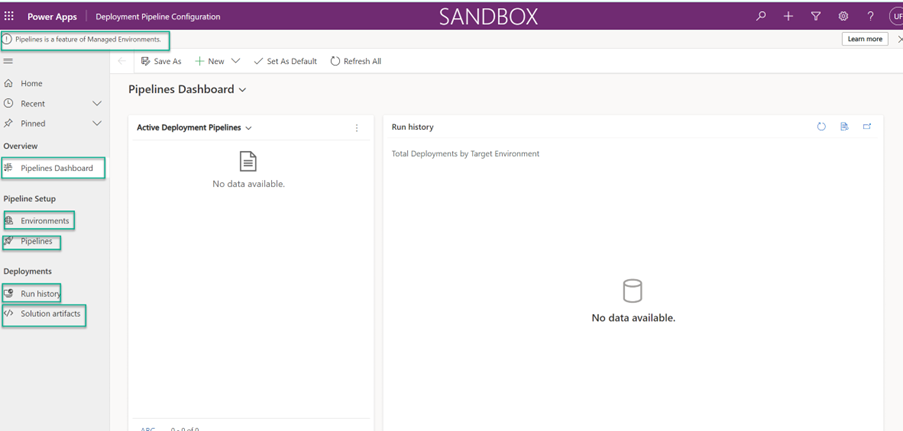Image resolution: width=903 pixels, height=431 pixels.
Task: Open the advanced filter funnel icon
Action: (815, 16)
